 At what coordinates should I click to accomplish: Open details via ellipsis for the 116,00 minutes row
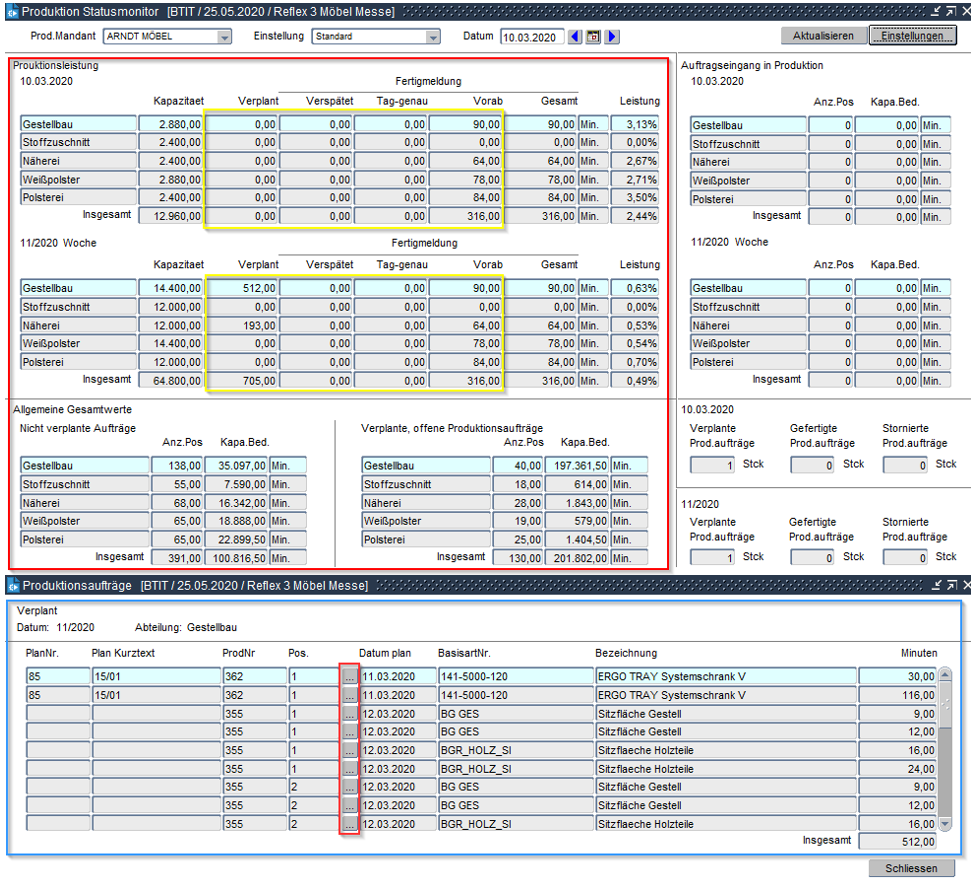(349, 695)
